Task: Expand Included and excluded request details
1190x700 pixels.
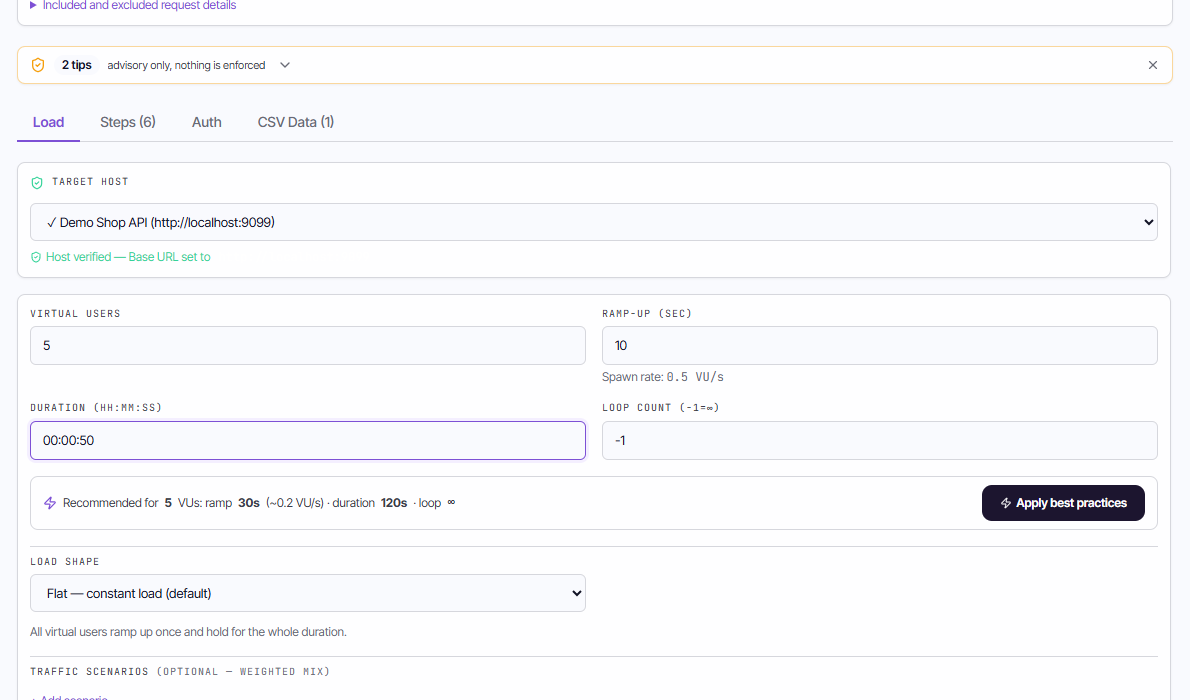Action: pyautogui.click(x=133, y=5)
